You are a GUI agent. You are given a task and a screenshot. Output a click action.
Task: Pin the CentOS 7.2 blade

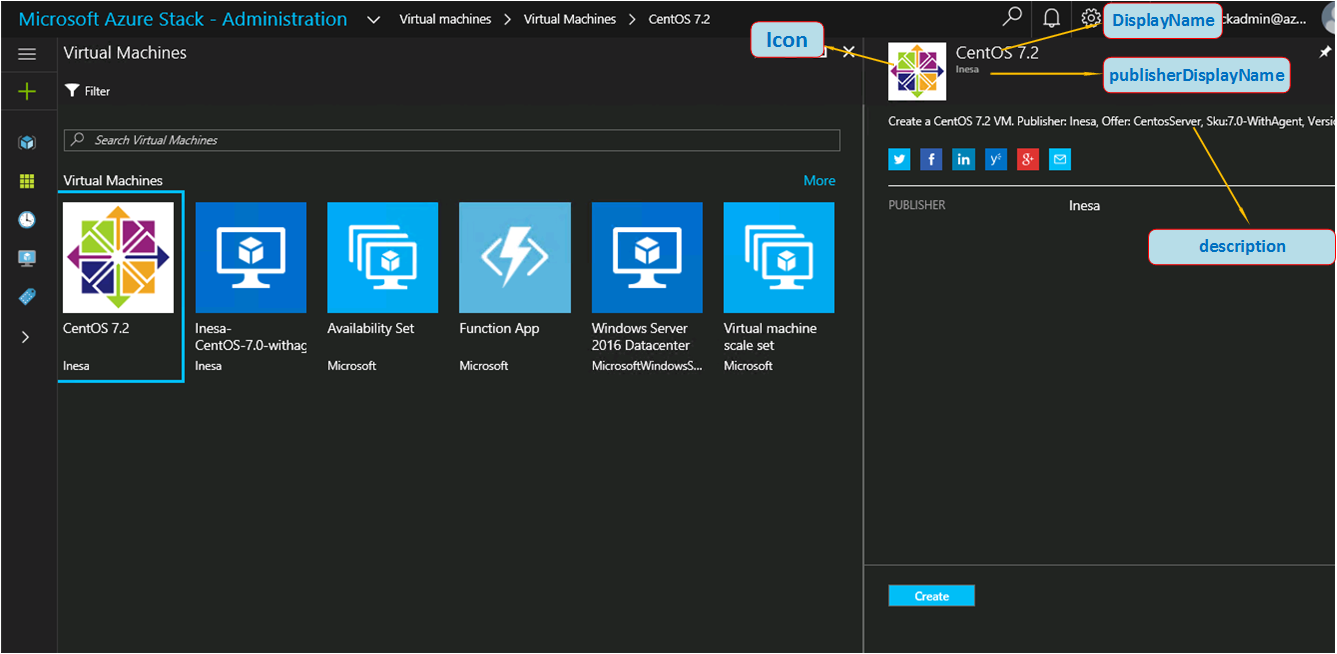pos(1325,52)
